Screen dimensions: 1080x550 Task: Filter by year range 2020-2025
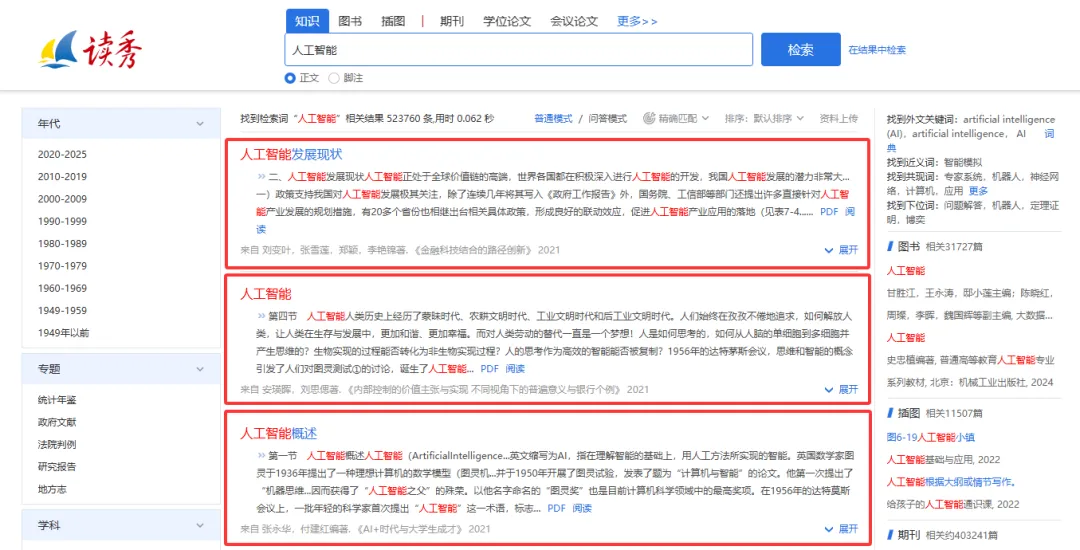[62, 155]
